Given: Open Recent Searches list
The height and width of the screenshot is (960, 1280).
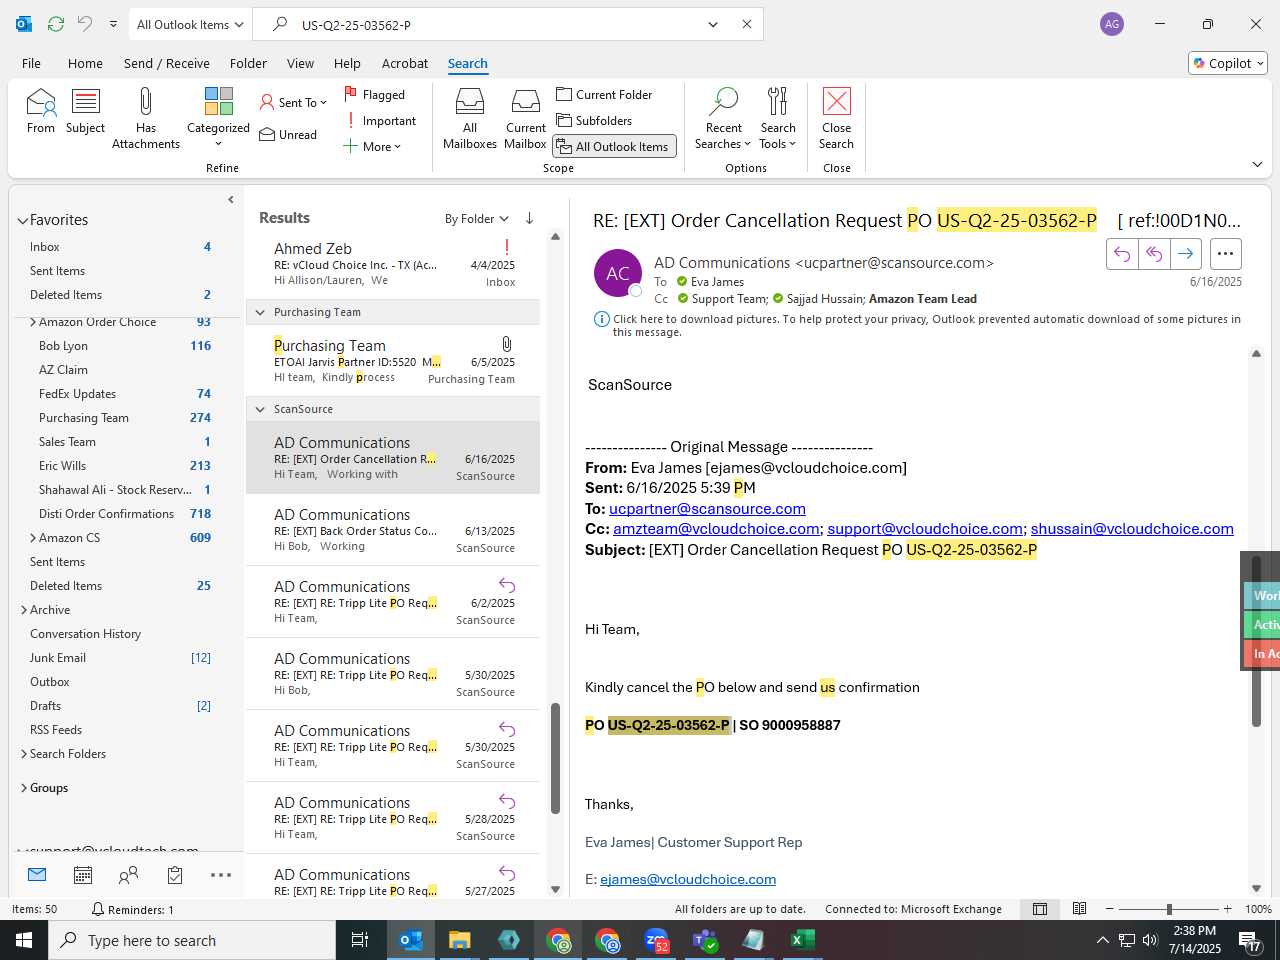Looking at the screenshot, I should pos(723,118).
